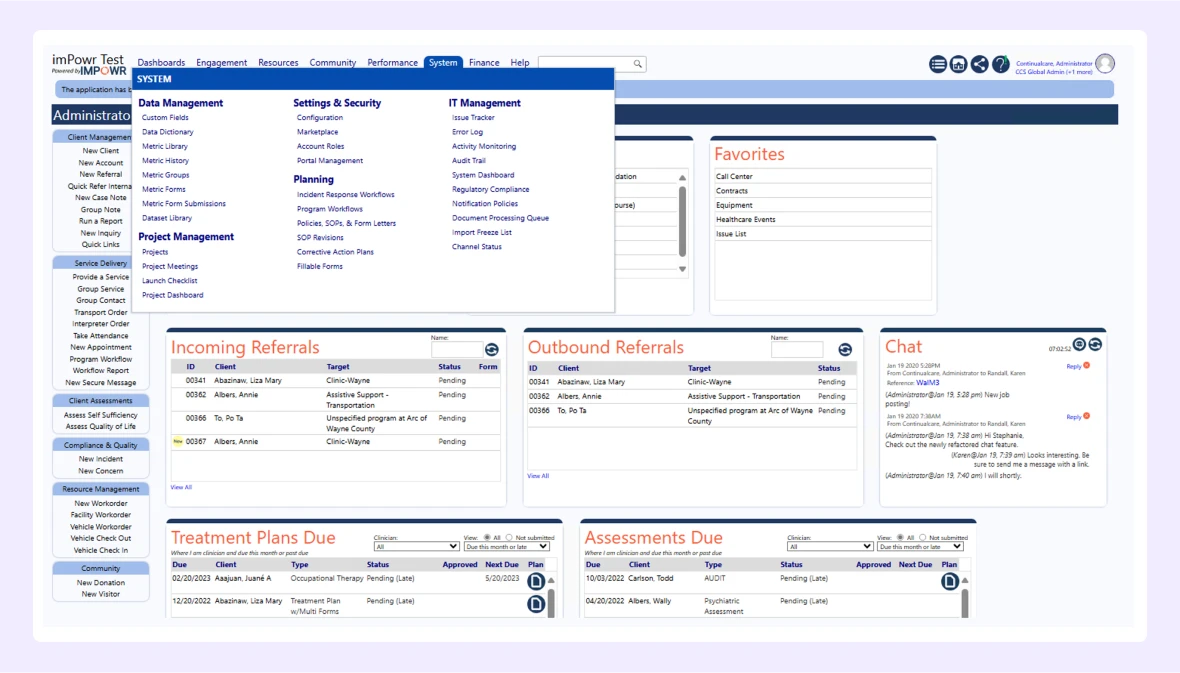Open the Performance menu

coord(392,63)
